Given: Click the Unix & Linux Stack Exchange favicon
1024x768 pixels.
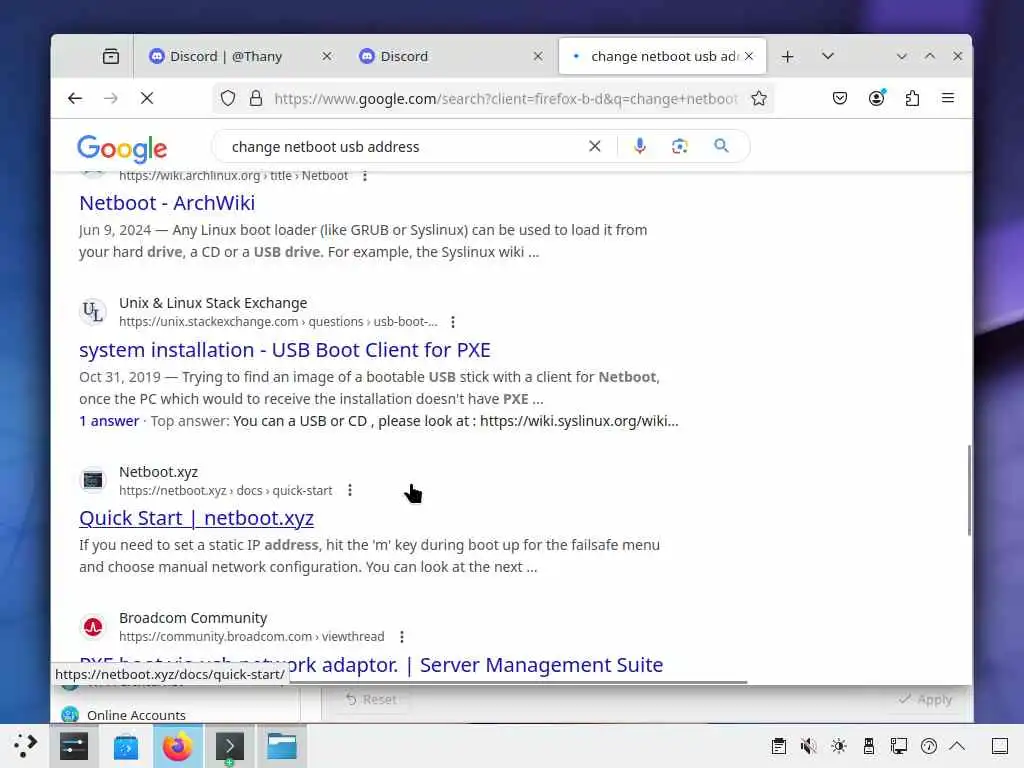Looking at the screenshot, I should point(93,312).
